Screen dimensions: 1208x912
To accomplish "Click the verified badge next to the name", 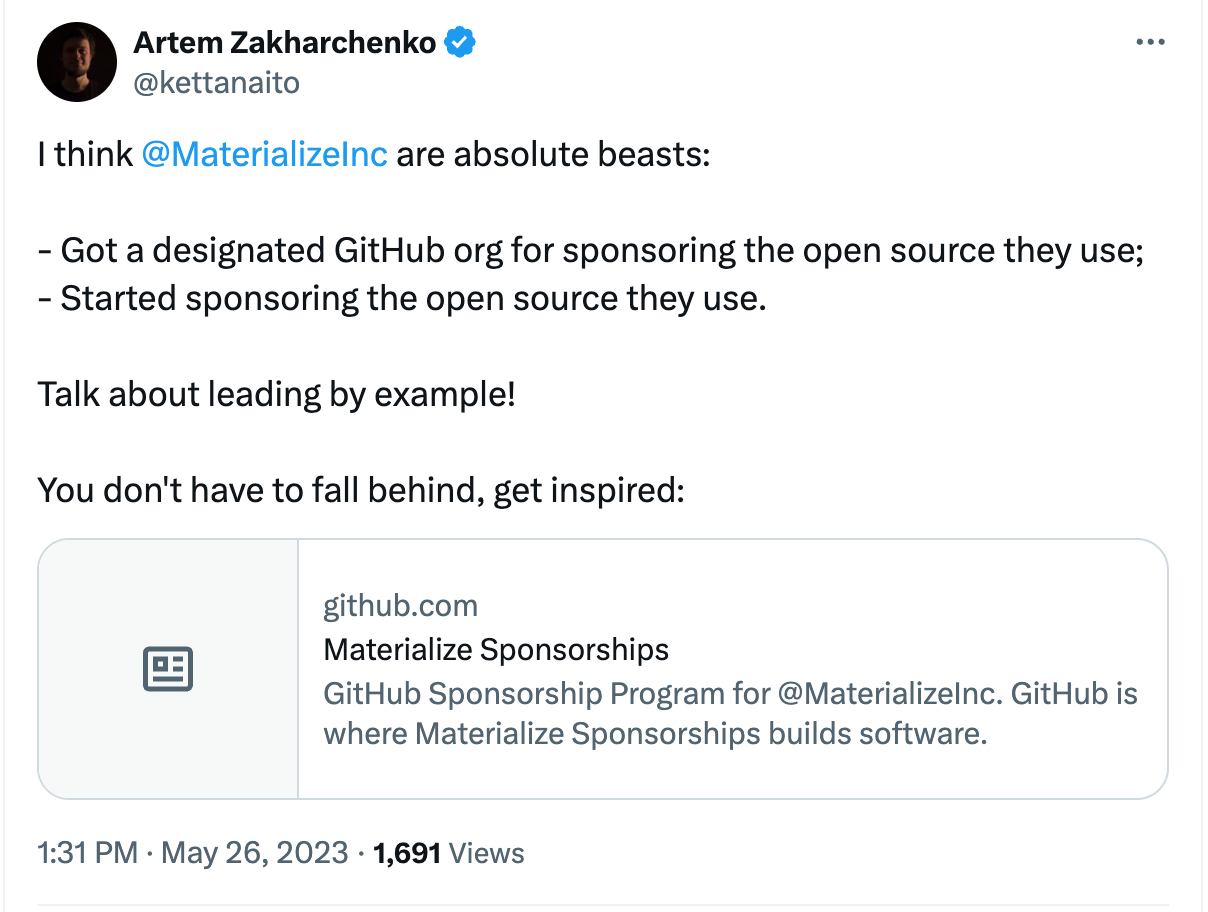I will click(459, 42).
